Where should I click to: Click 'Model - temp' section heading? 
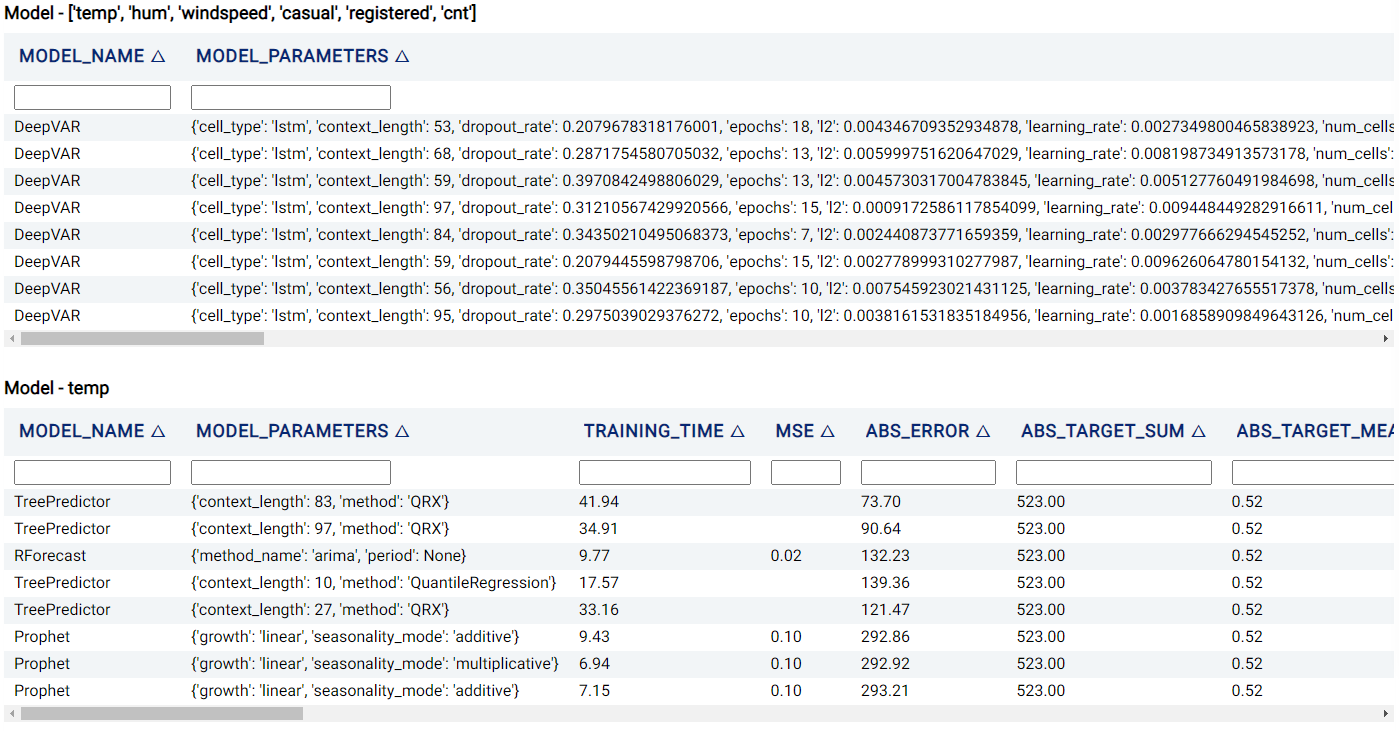coord(57,388)
